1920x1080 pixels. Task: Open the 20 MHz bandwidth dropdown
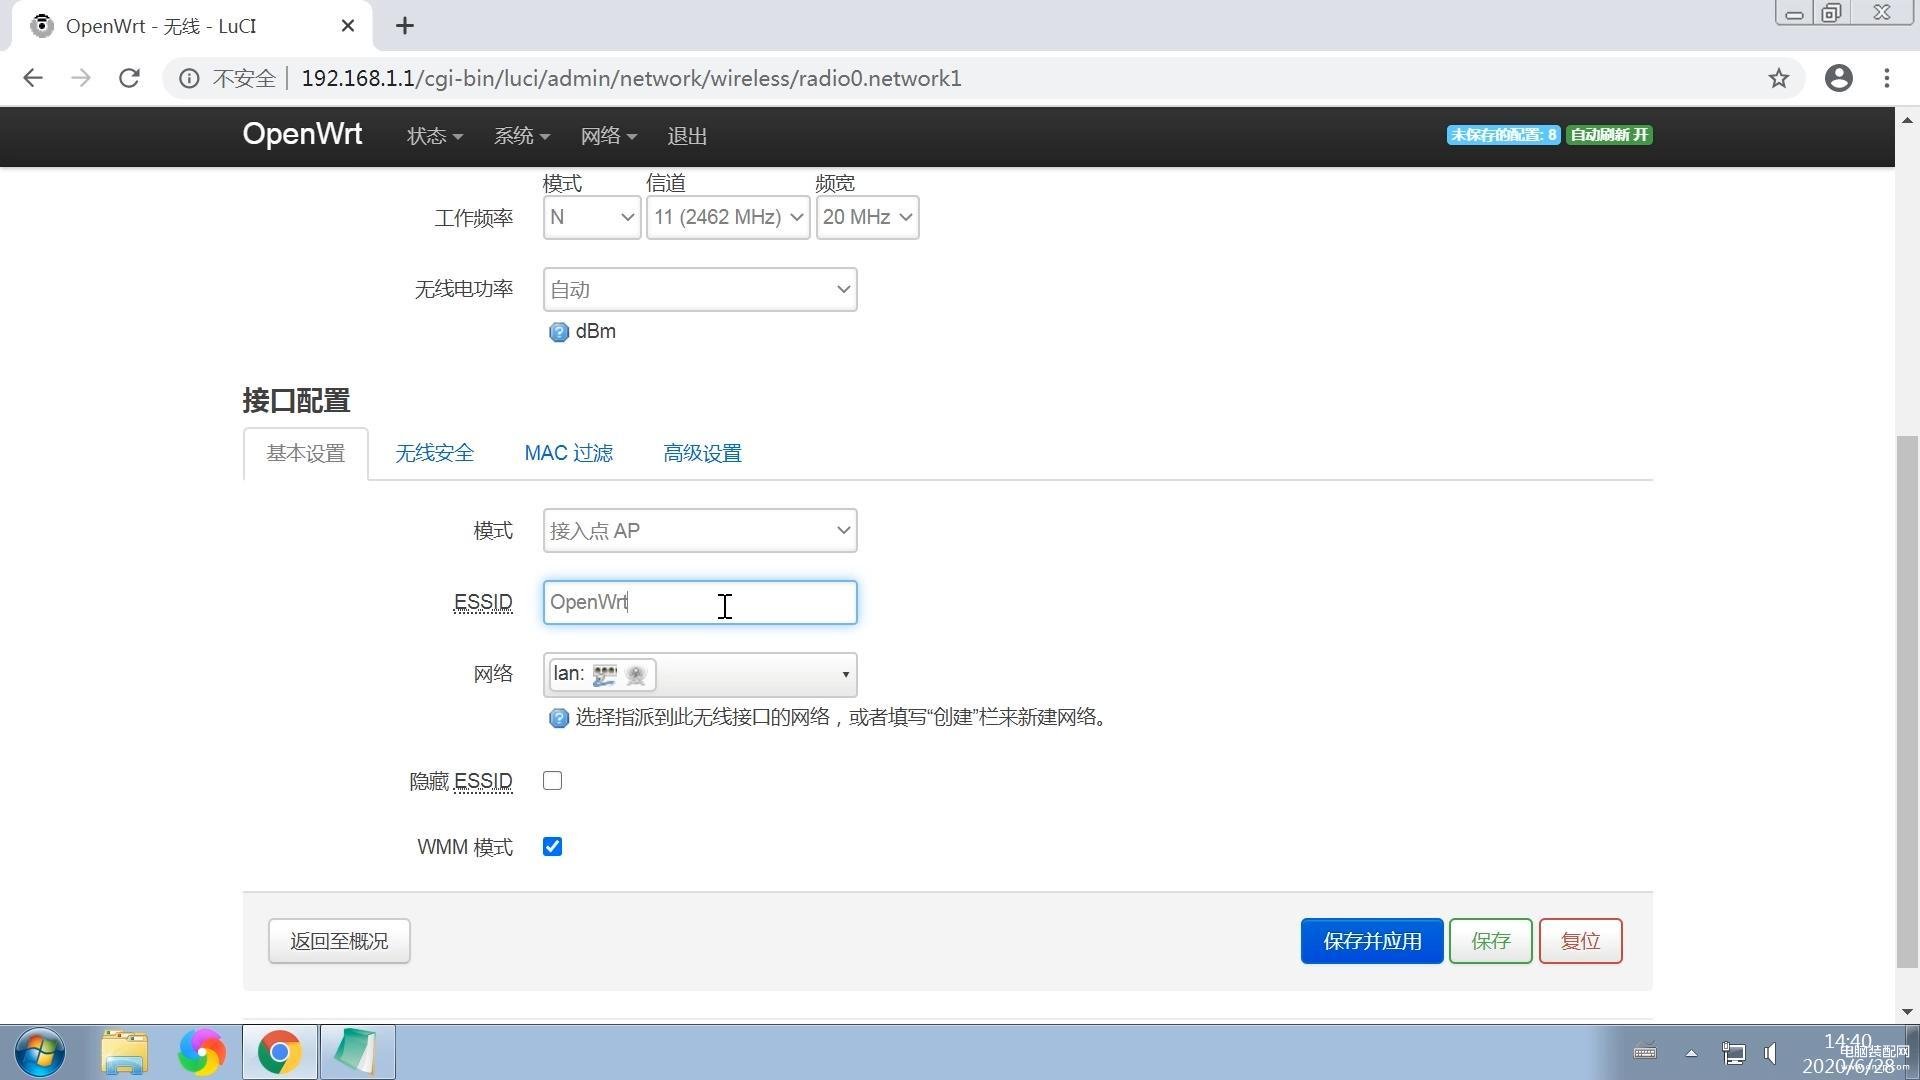[867, 217]
